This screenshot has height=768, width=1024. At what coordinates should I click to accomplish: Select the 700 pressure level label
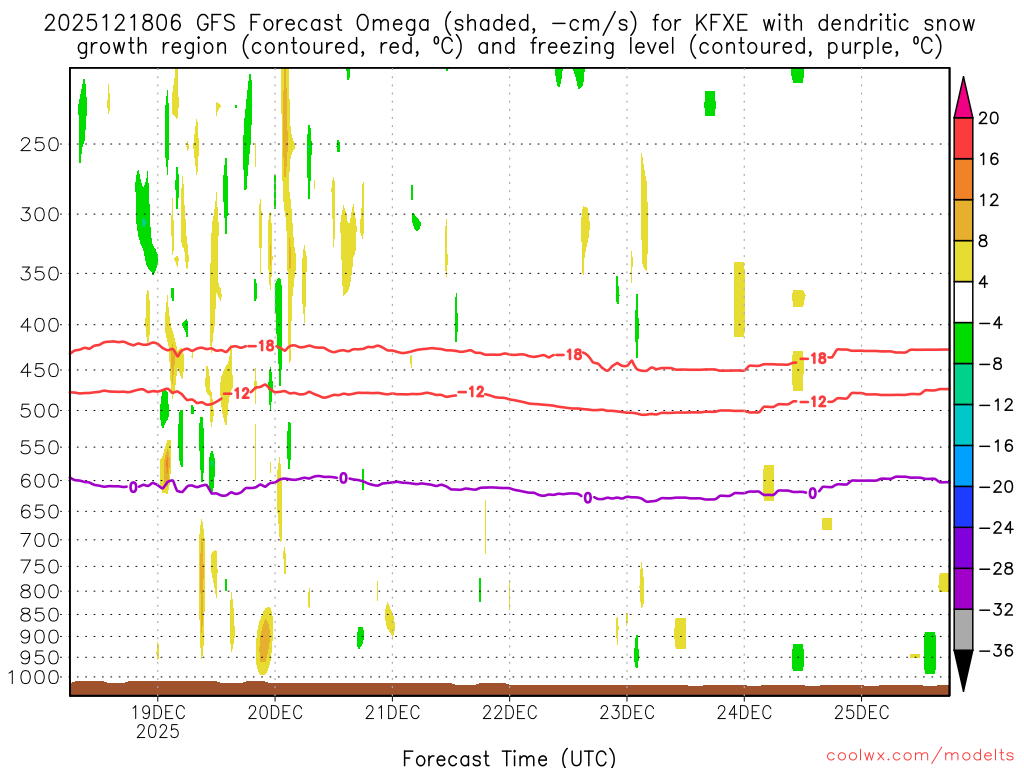tap(40, 540)
